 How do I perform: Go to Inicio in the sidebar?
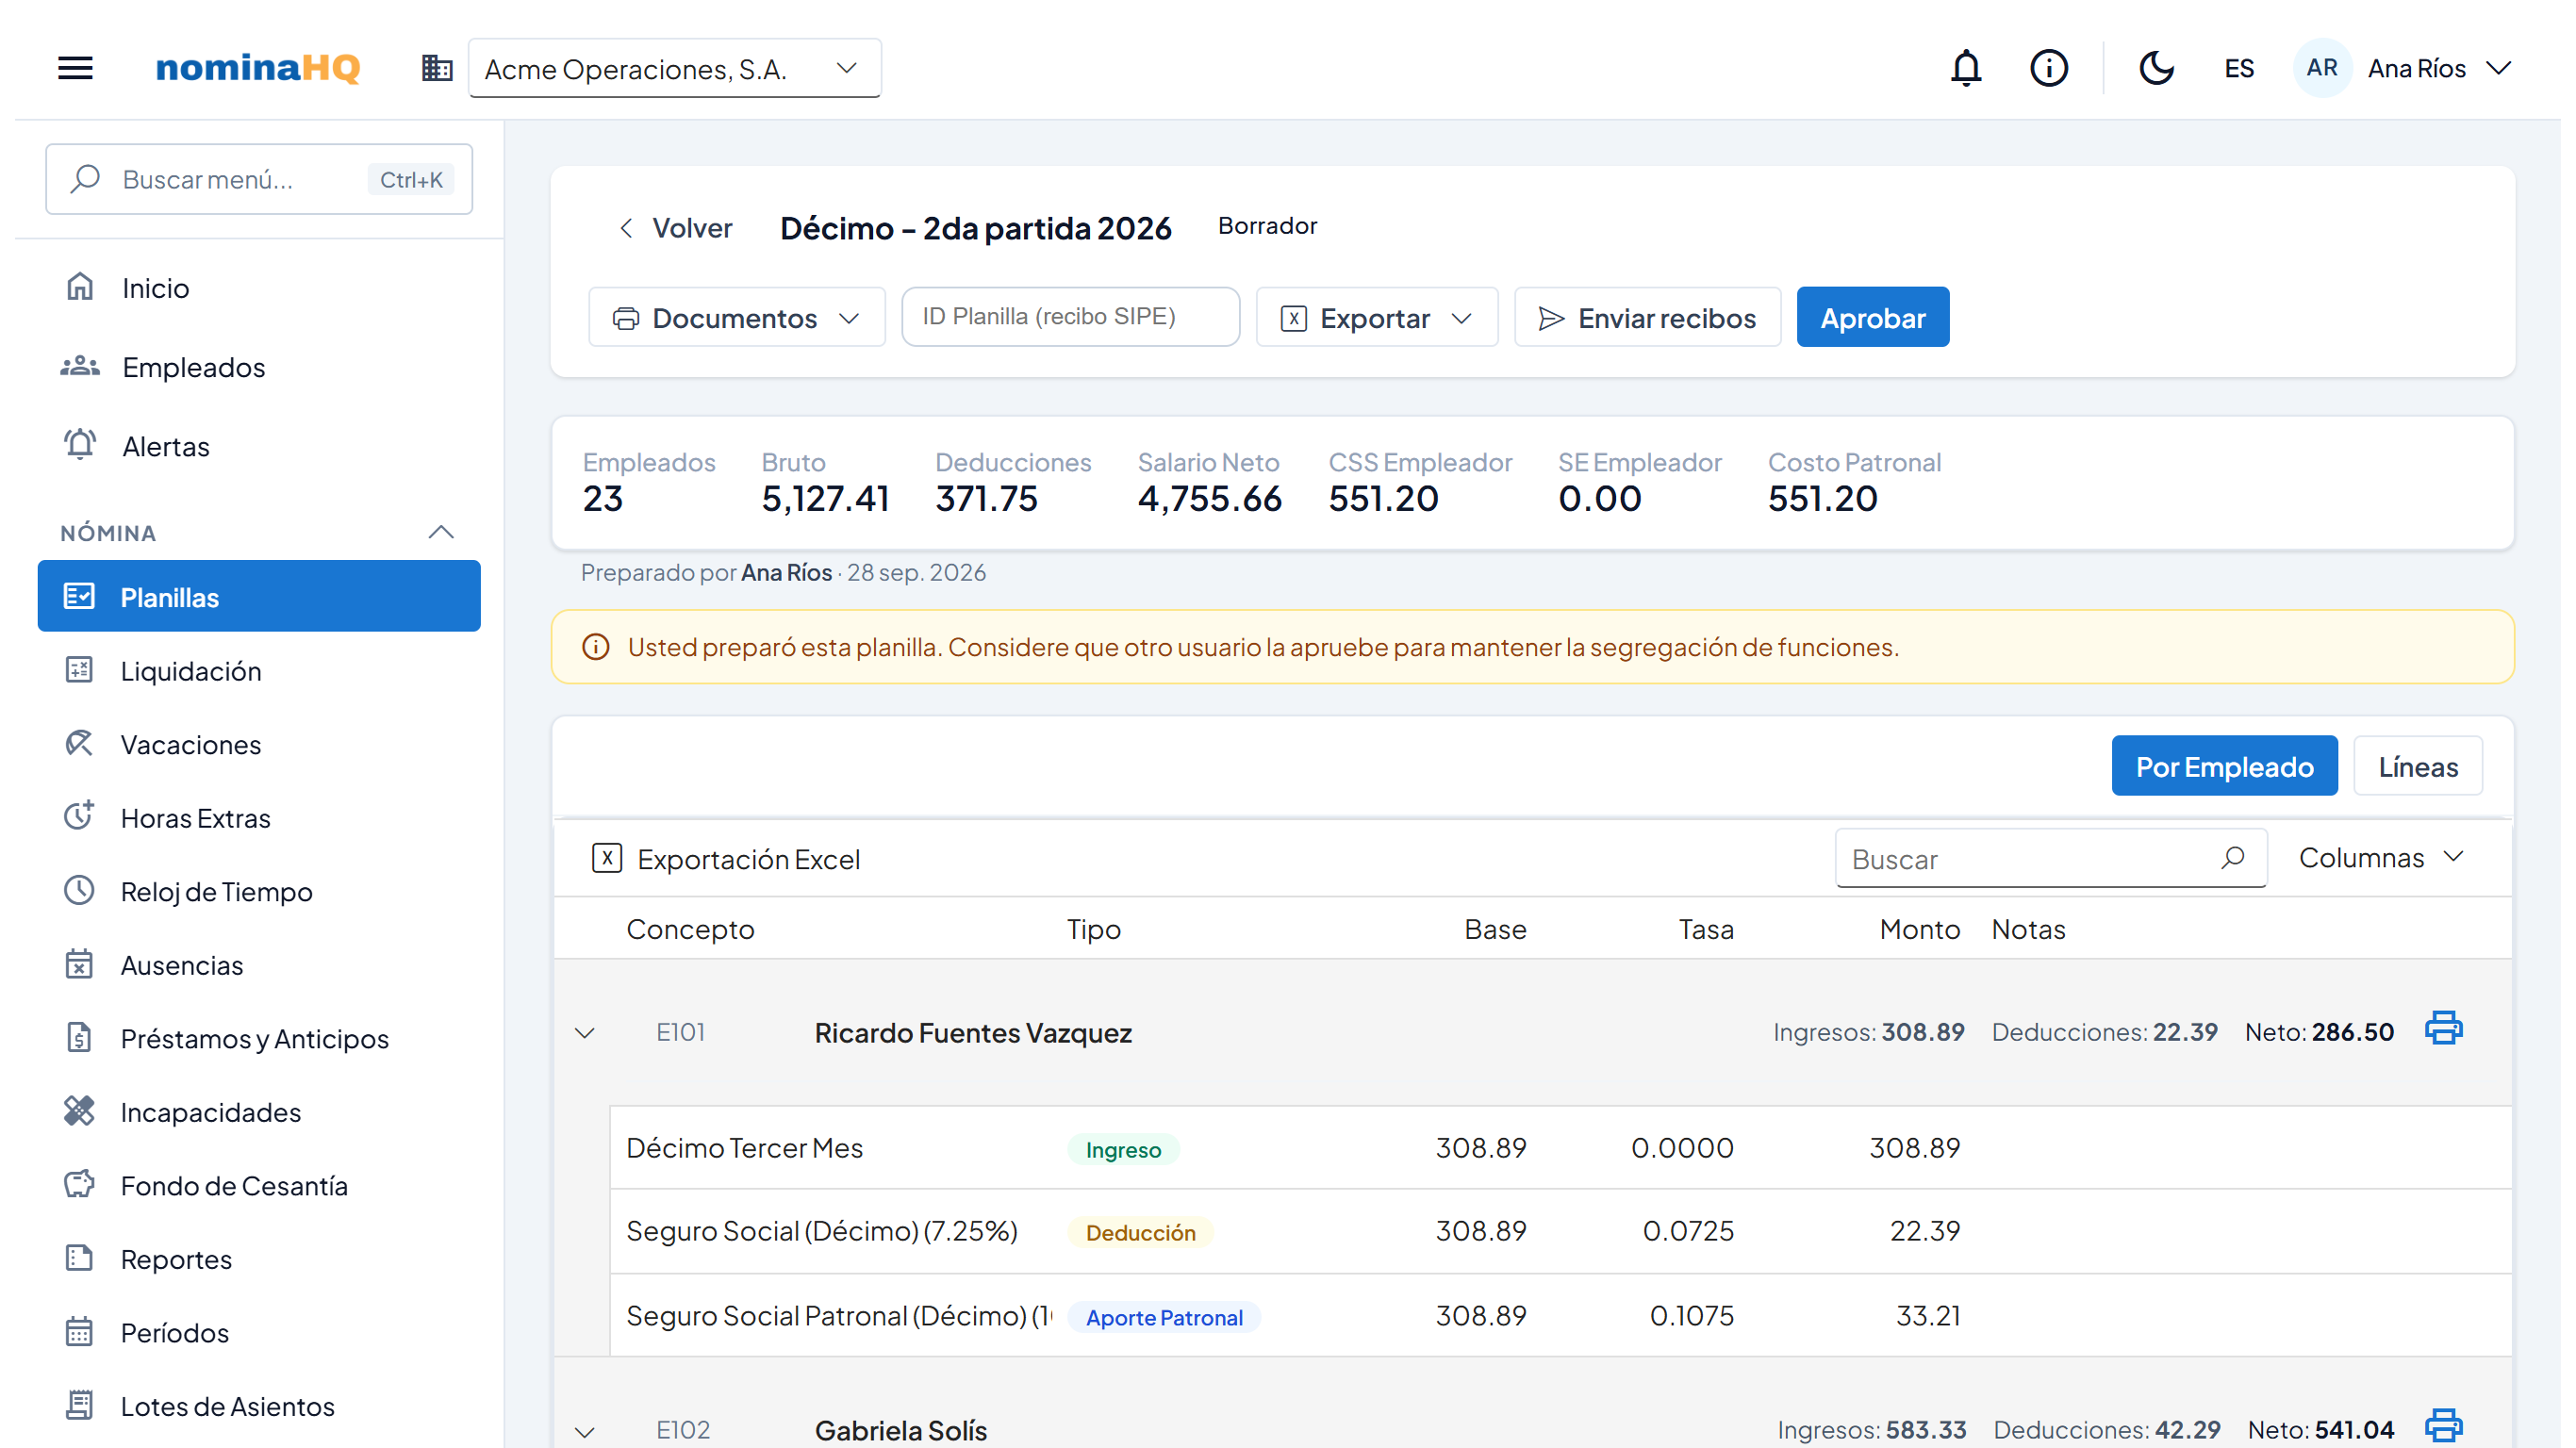(259, 288)
